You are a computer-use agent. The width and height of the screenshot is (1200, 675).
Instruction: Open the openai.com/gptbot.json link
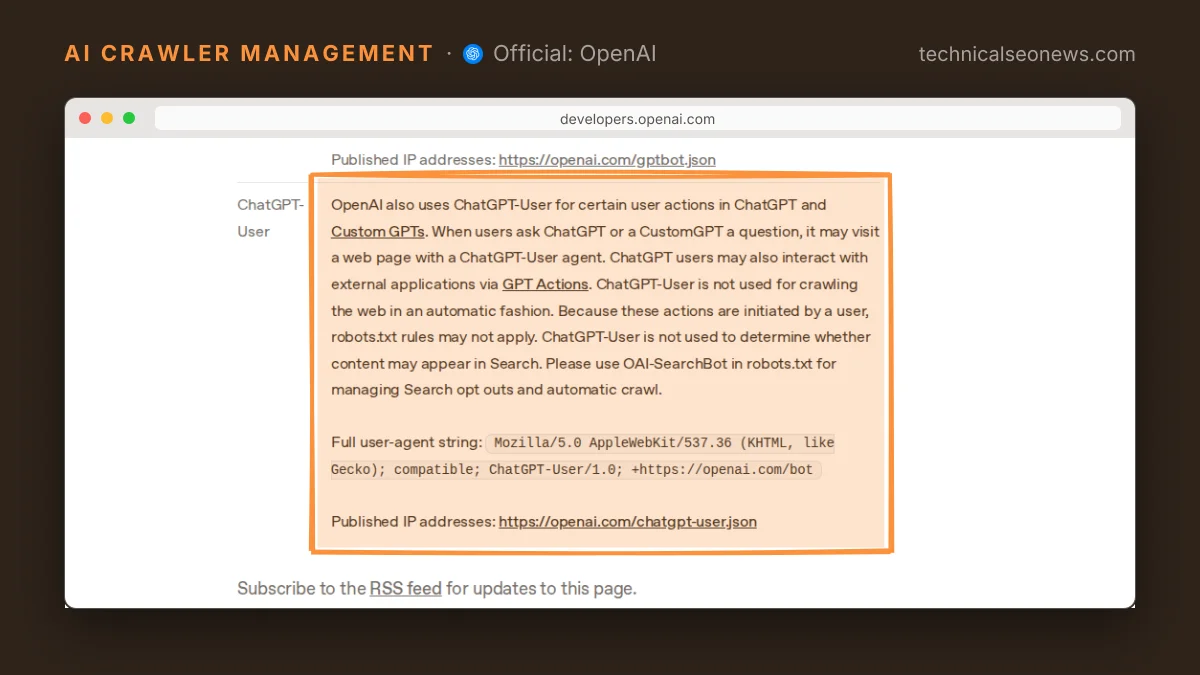(607, 160)
